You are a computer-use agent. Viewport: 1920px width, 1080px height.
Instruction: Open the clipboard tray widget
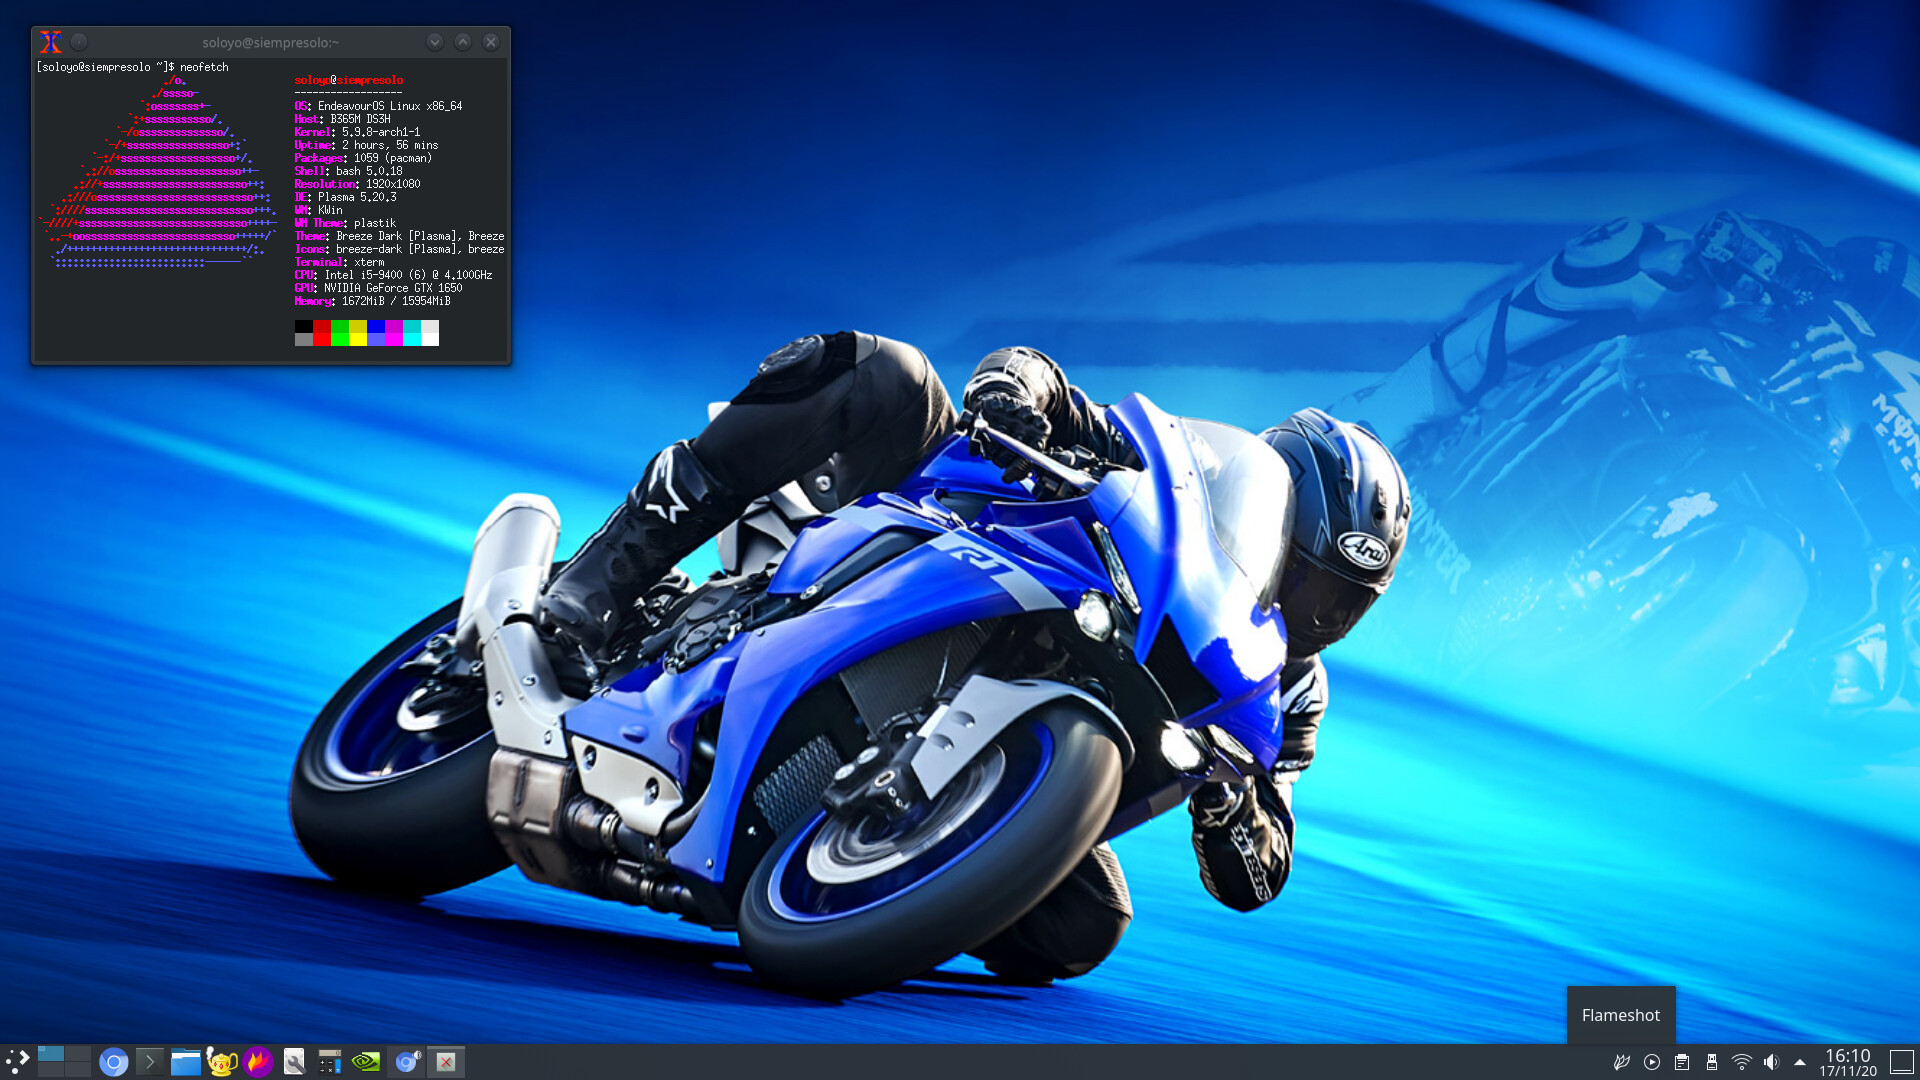[1682, 1062]
